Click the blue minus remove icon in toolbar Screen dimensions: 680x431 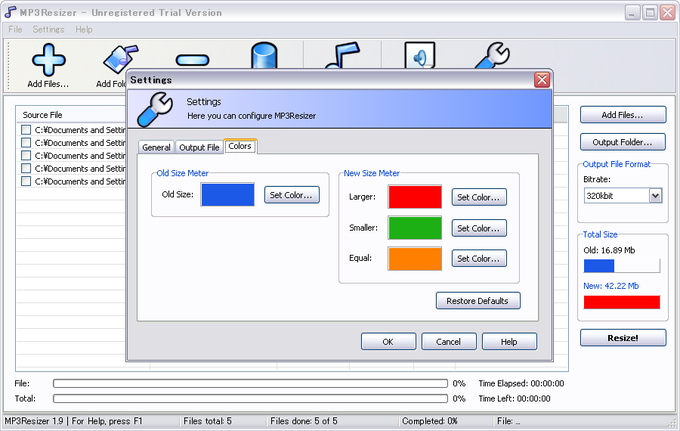(x=193, y=60)
